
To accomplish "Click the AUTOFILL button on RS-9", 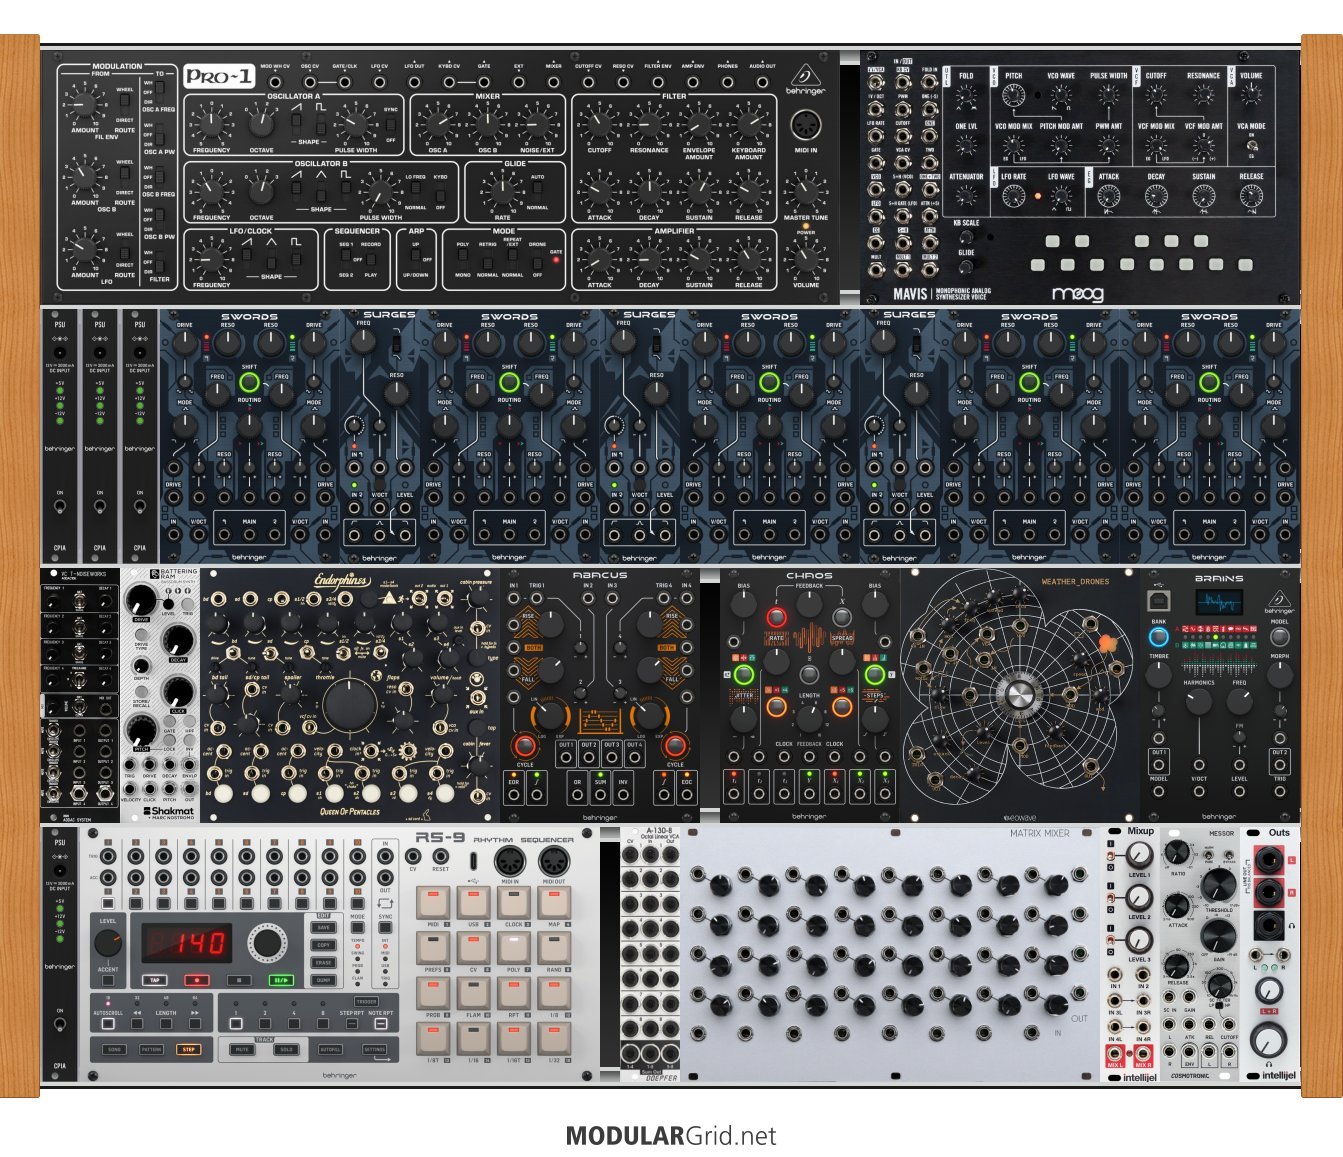I will 330,1050.
